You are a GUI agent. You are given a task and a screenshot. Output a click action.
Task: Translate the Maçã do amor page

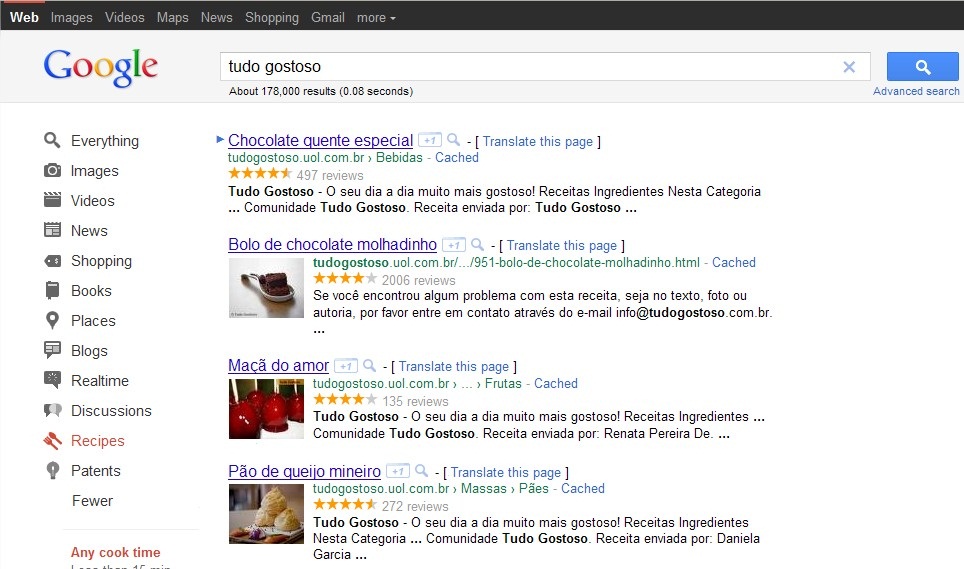[x=454, y=366]
